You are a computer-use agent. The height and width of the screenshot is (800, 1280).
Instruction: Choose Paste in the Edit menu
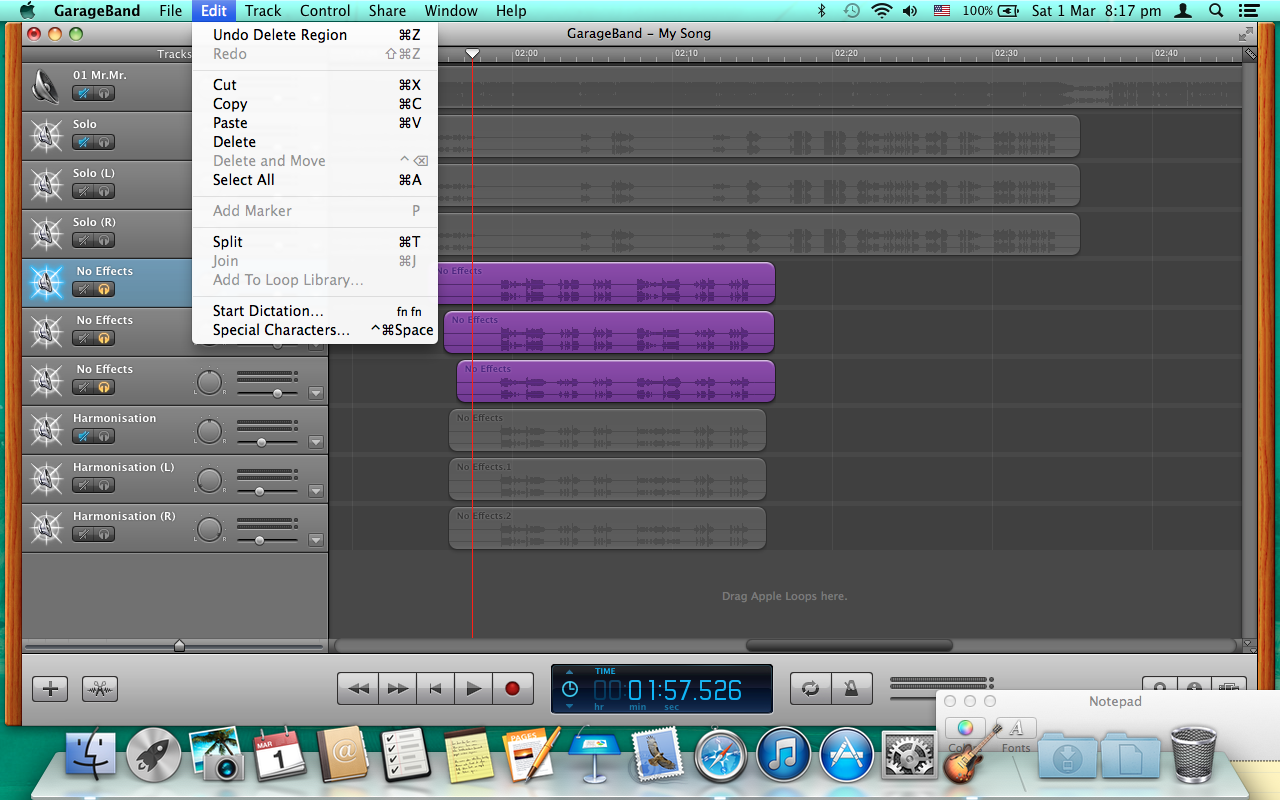pos(317,123)
